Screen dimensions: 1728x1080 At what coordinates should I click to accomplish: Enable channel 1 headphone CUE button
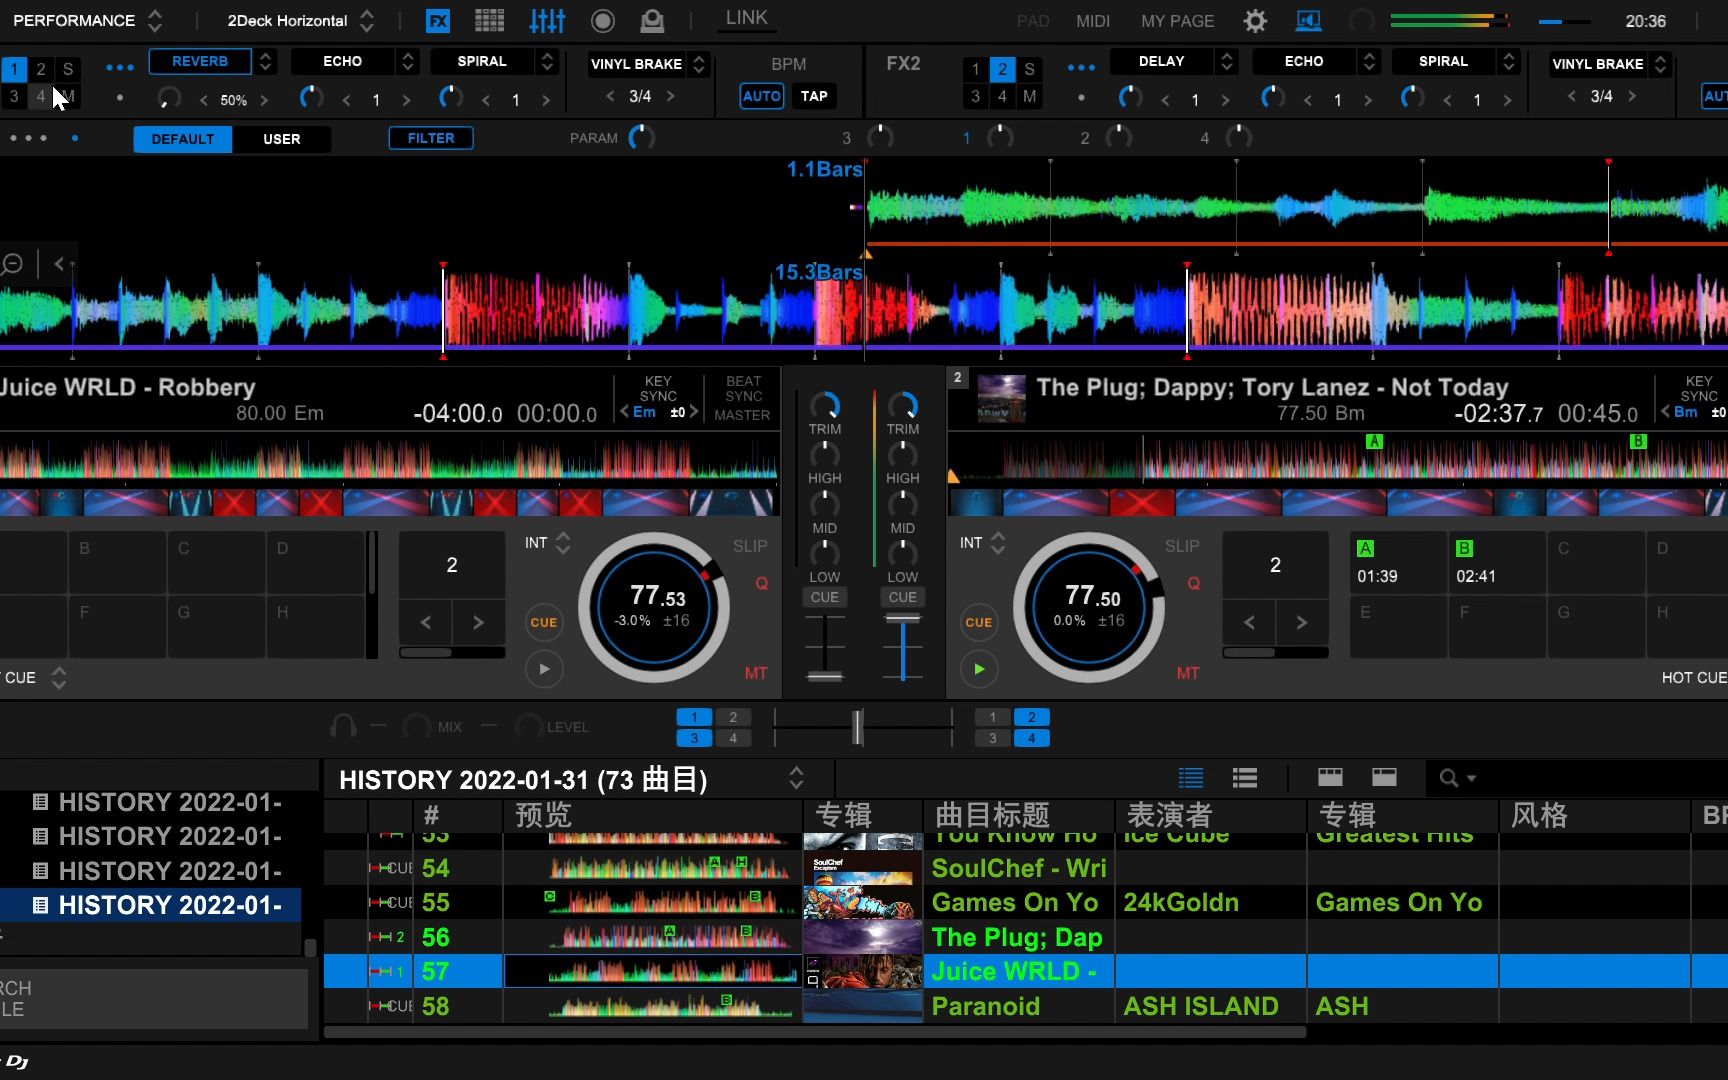[x=825, y=597]
